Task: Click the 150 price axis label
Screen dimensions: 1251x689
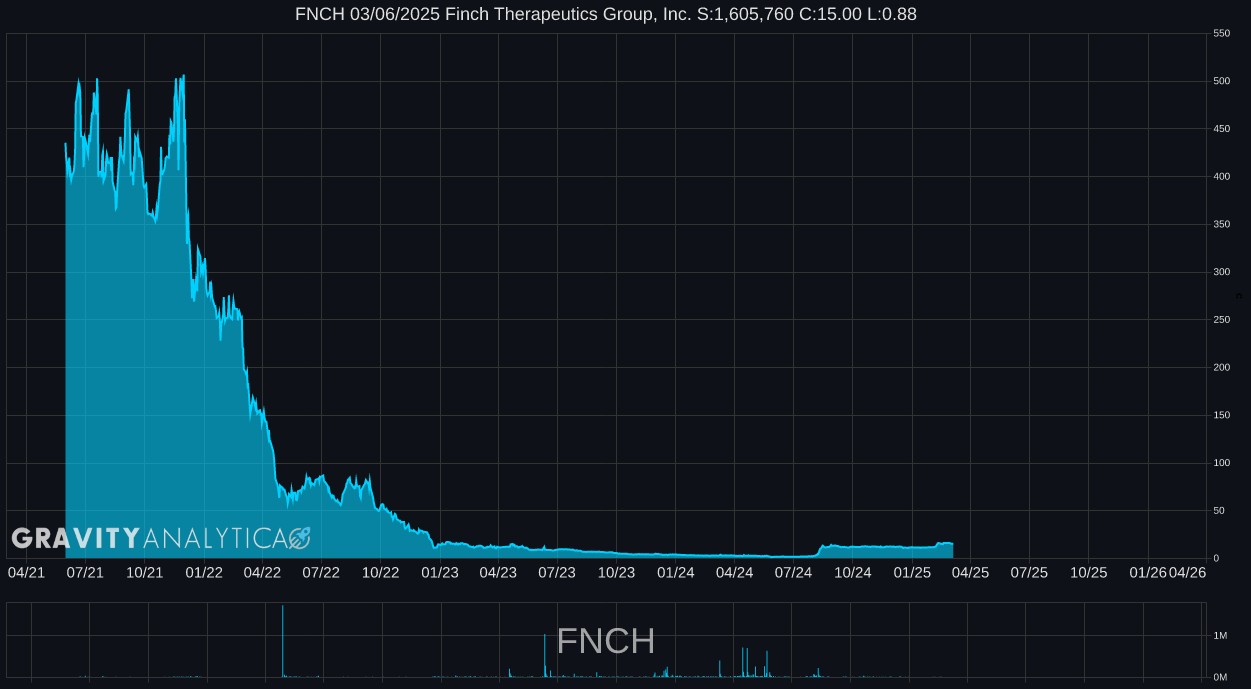Action: (x=1221, y=415)
